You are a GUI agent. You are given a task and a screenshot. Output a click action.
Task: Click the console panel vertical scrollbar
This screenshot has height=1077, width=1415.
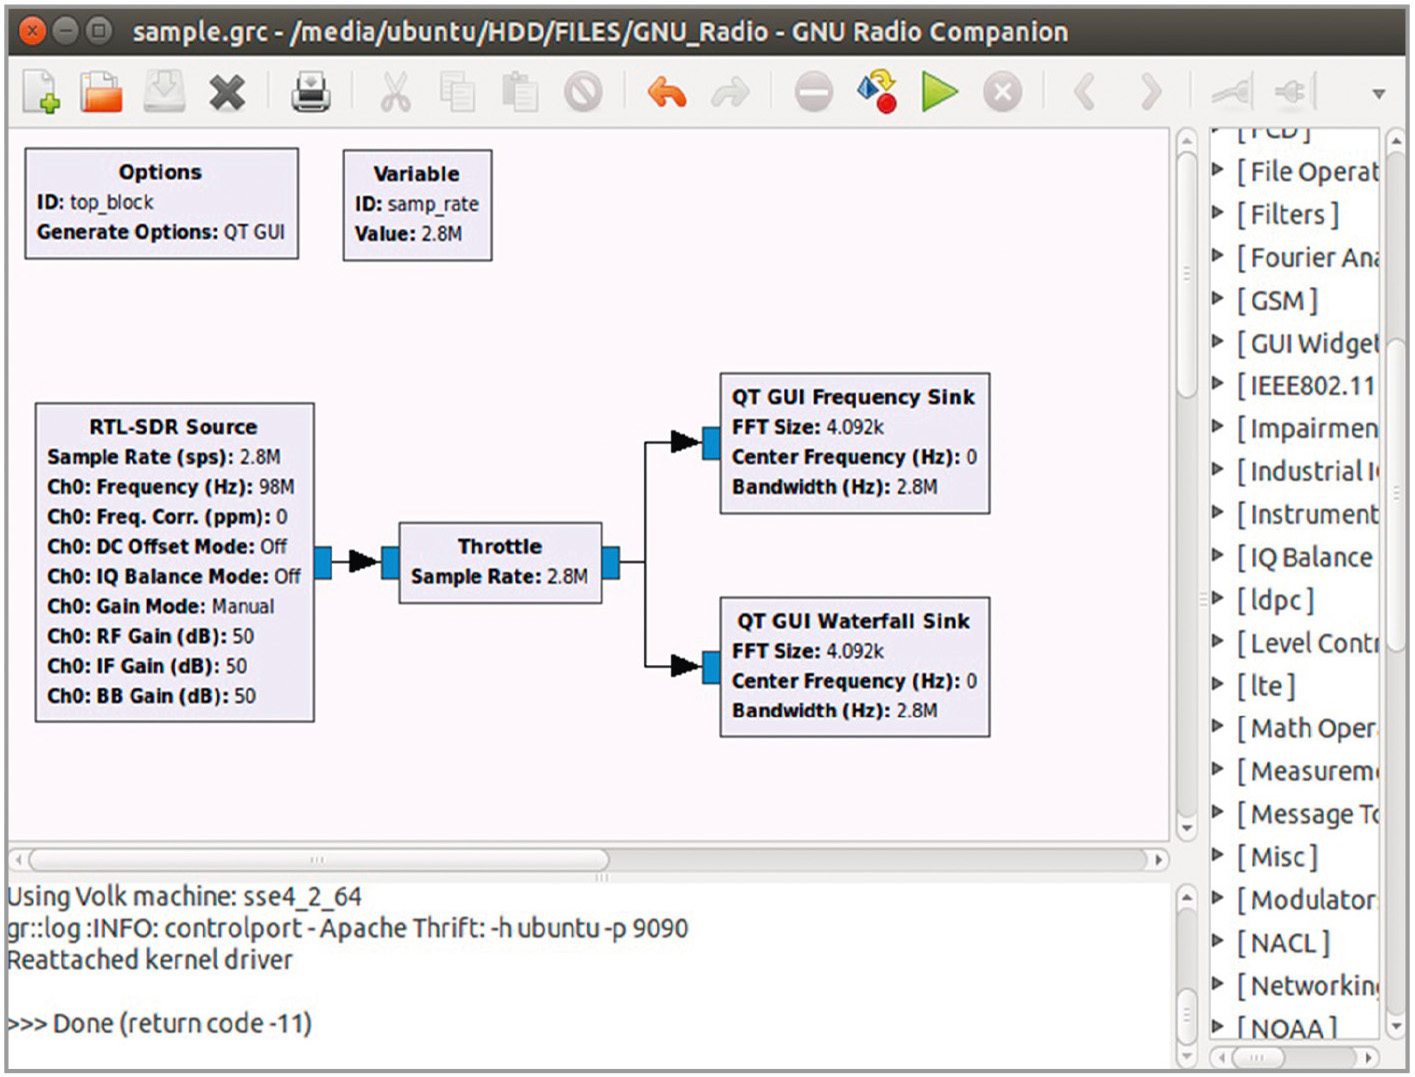(1187, 1016)
